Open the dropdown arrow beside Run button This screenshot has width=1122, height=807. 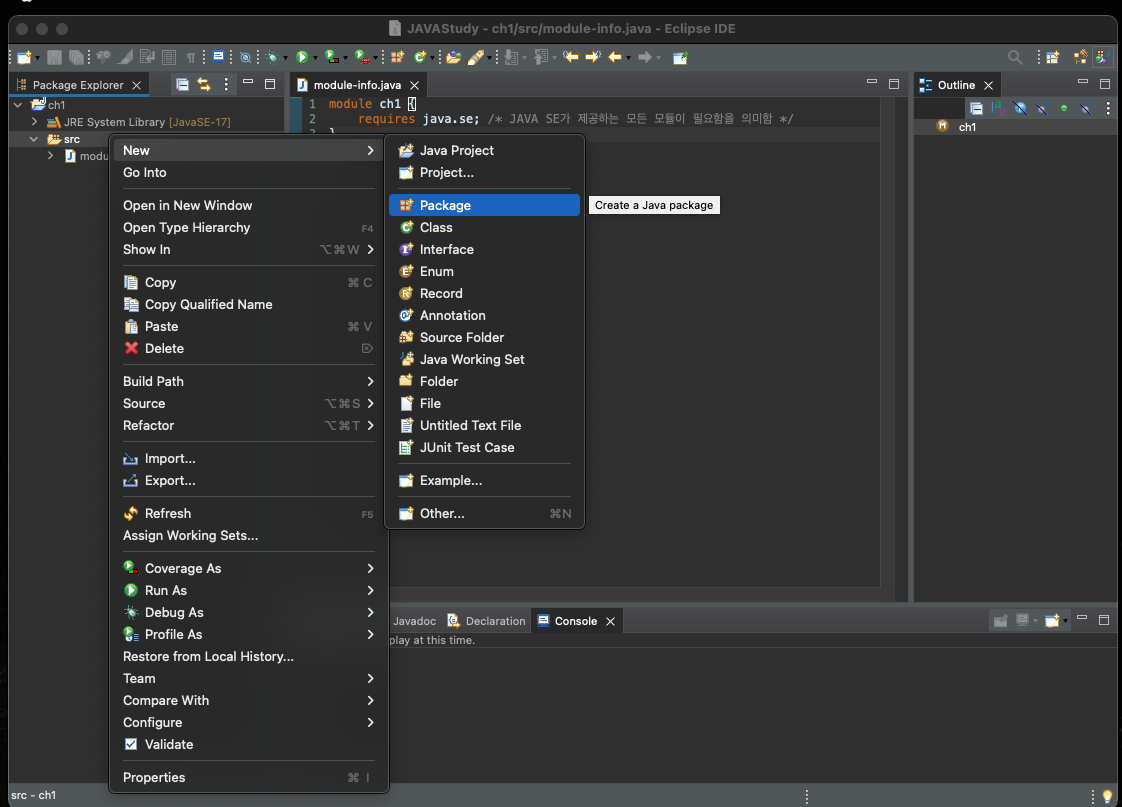tap(315, 58)
